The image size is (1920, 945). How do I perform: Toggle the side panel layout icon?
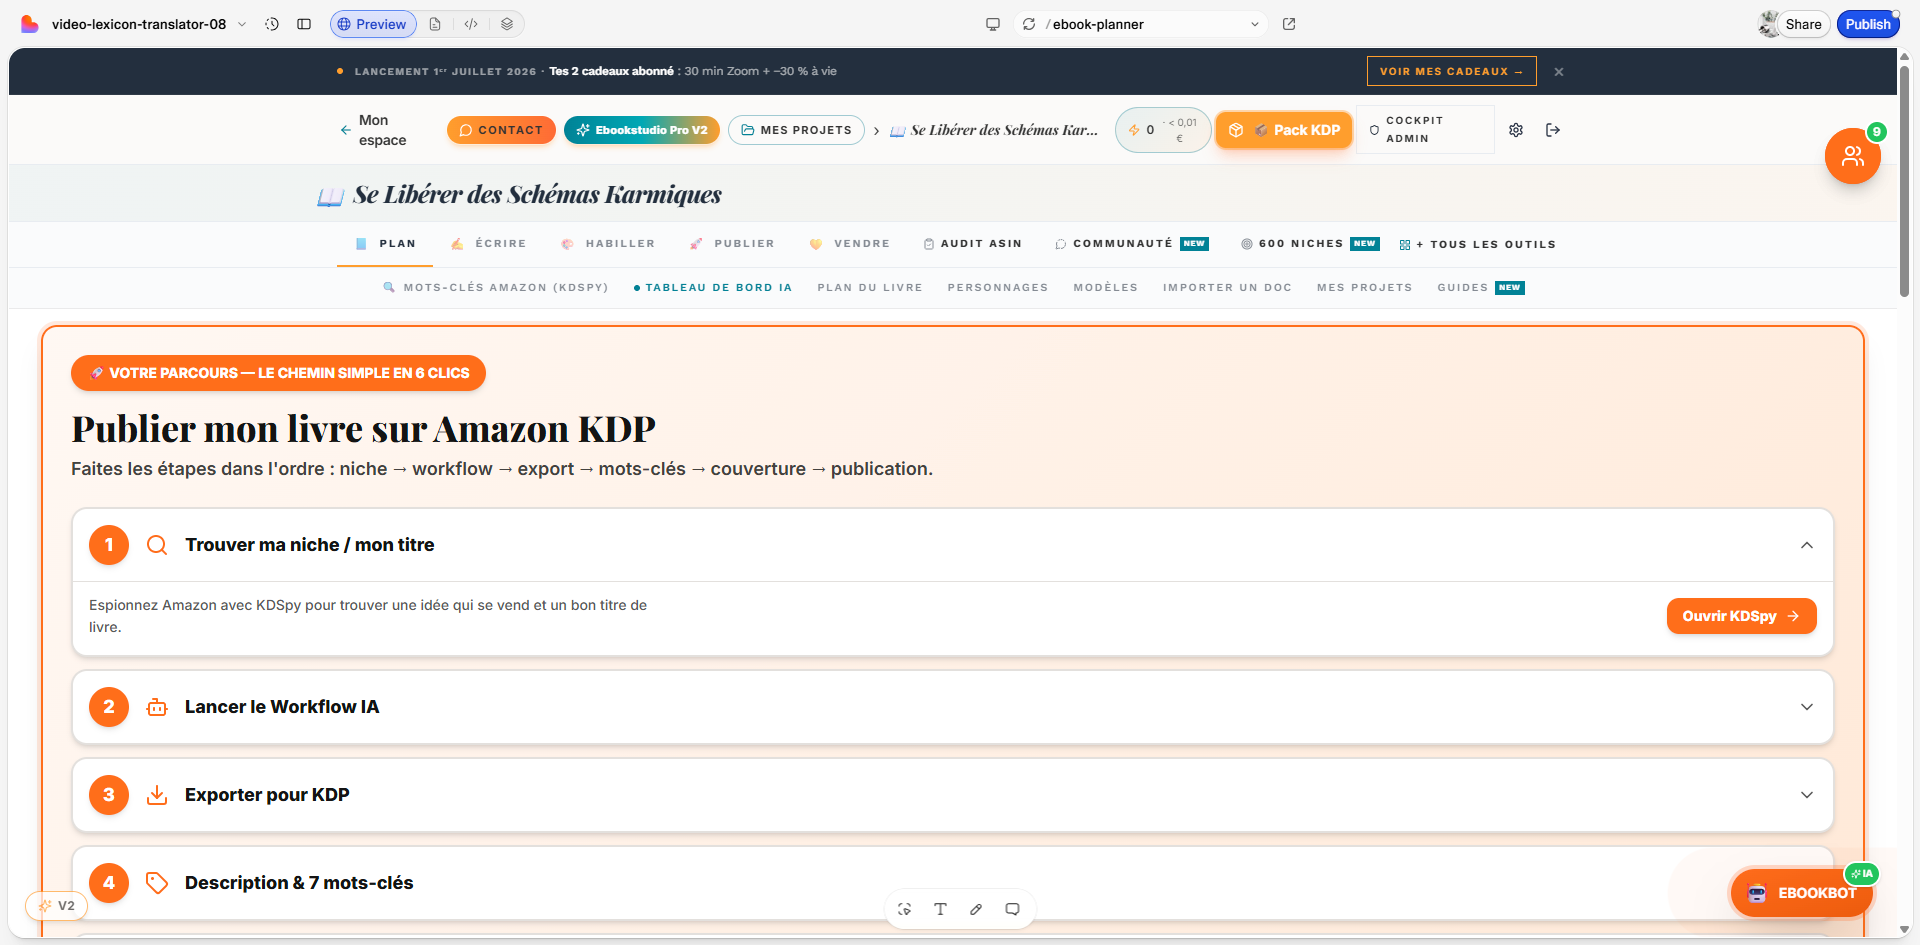click(x=304, y=24)
